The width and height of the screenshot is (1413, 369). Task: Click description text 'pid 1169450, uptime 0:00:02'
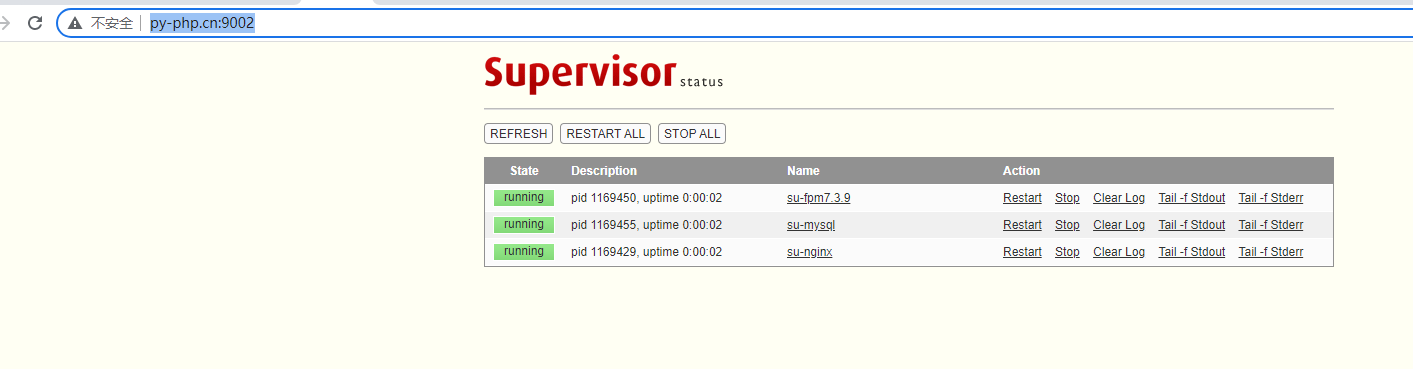click(x=646, y=198)
